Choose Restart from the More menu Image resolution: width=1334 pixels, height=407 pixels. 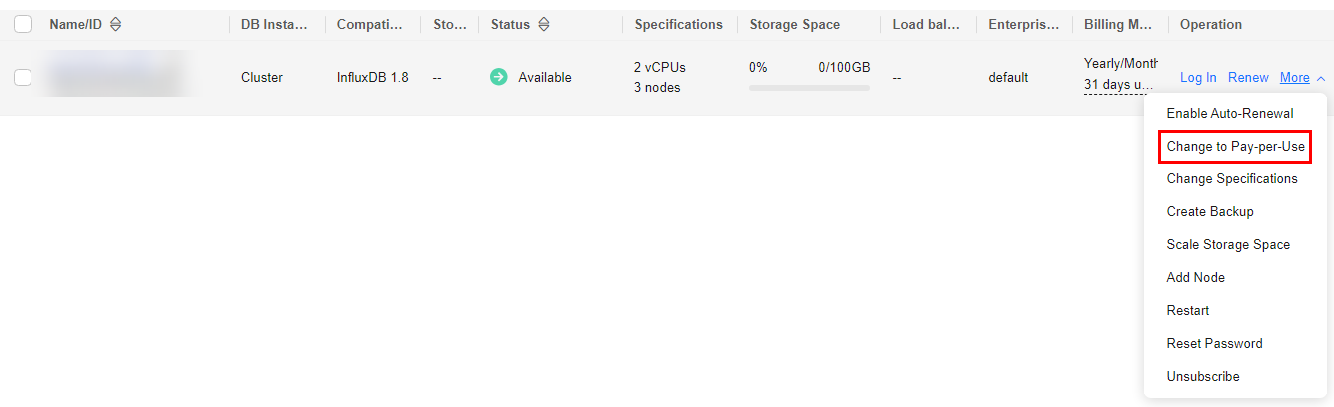(1188, 310)
